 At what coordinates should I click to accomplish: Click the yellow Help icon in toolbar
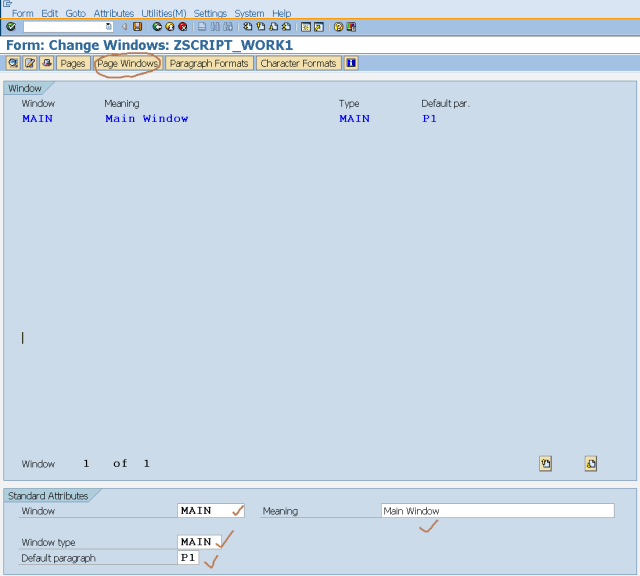pos(338,27)
